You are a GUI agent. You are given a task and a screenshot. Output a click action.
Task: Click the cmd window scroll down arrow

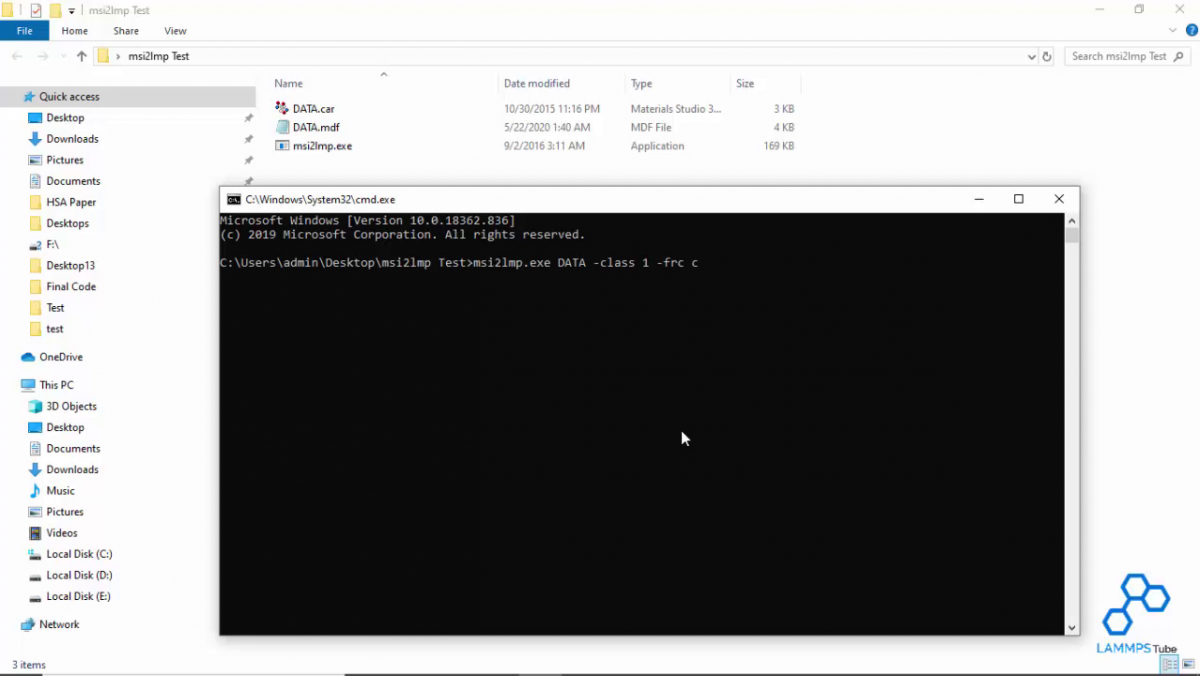(x=1072, y=627)
